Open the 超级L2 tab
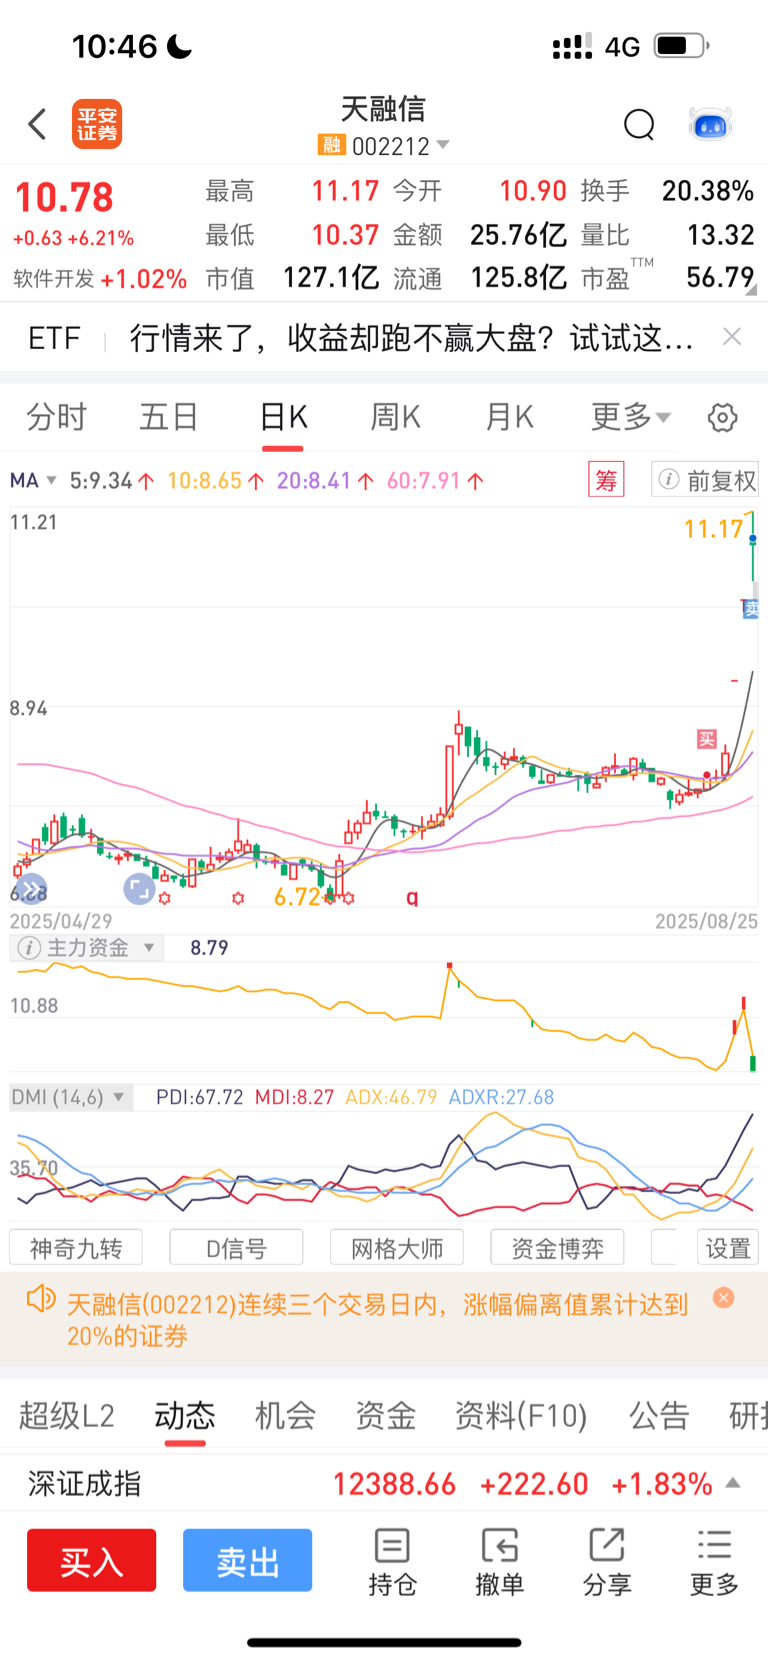 (x=67, y=1416)
